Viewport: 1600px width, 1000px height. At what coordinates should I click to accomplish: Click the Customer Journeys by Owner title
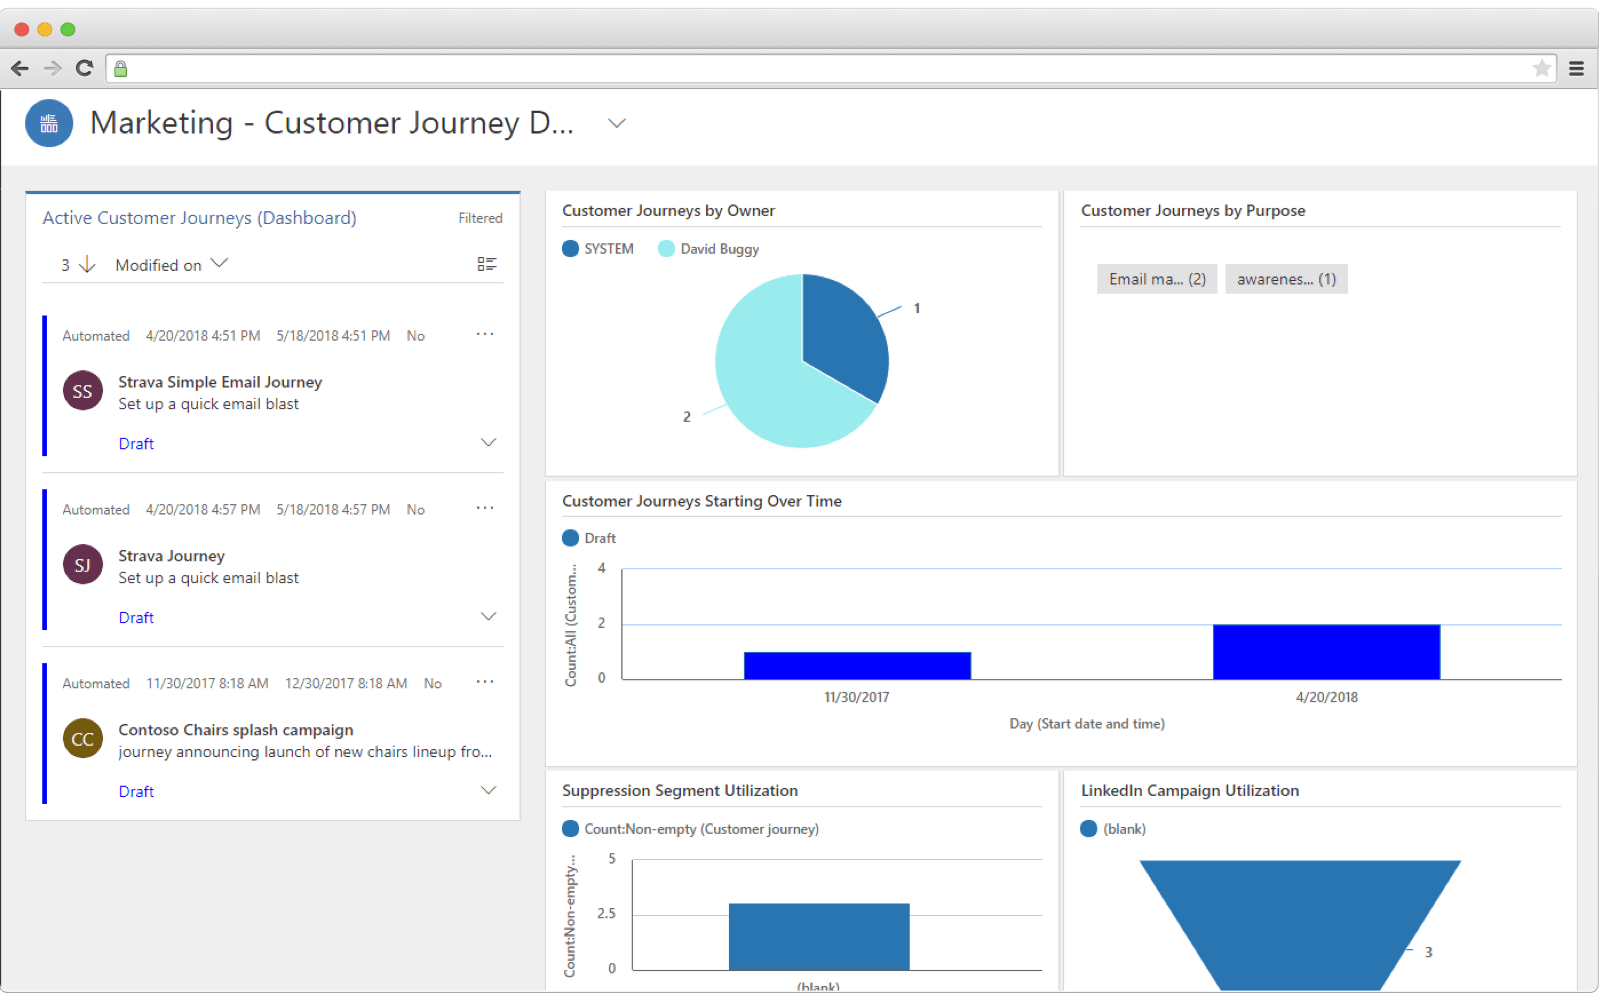(668, 211)
